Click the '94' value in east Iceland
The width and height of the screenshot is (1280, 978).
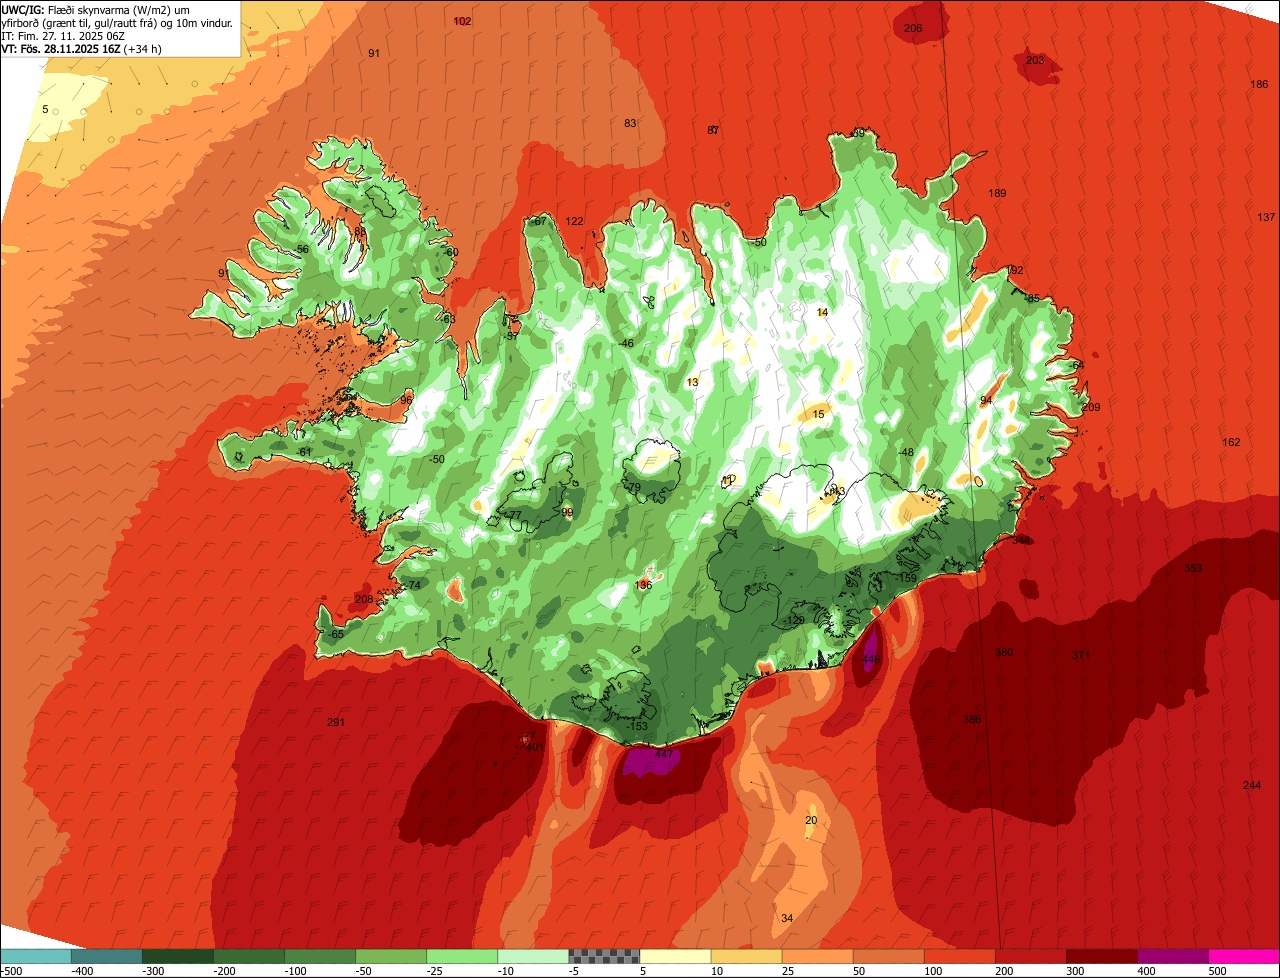coord(986,400)
